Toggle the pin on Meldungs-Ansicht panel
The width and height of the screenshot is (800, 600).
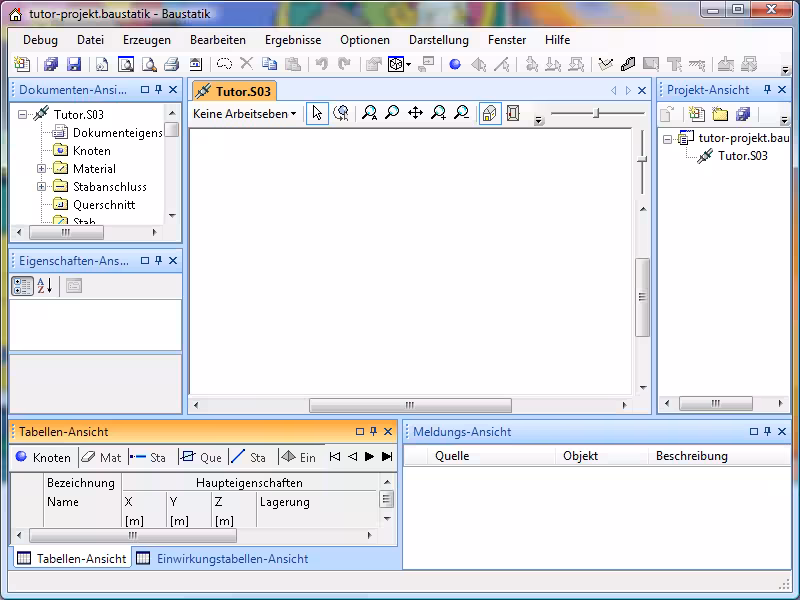point(768,432)
